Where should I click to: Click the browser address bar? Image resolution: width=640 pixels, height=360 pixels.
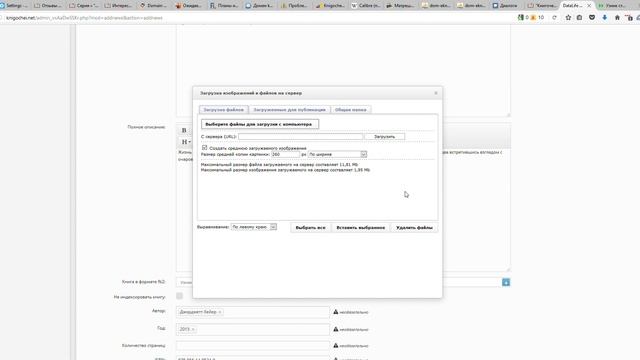tap(257, 18)
